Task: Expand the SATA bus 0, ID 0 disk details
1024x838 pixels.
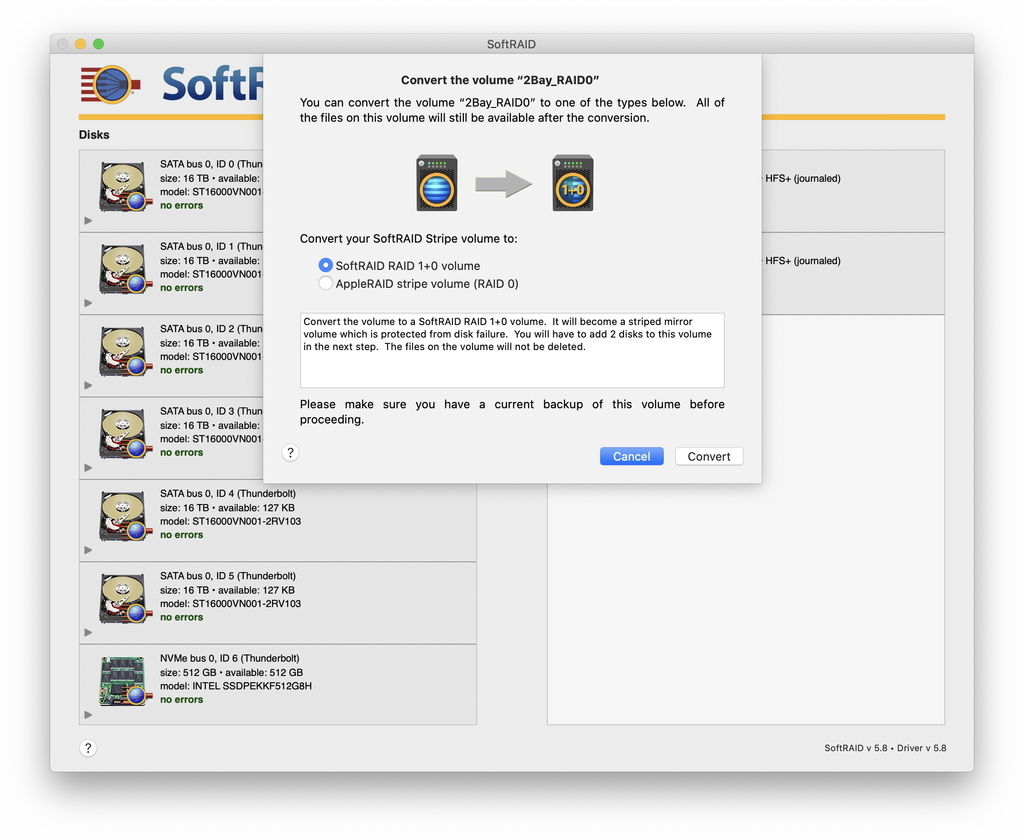Action: pos(88,221)
